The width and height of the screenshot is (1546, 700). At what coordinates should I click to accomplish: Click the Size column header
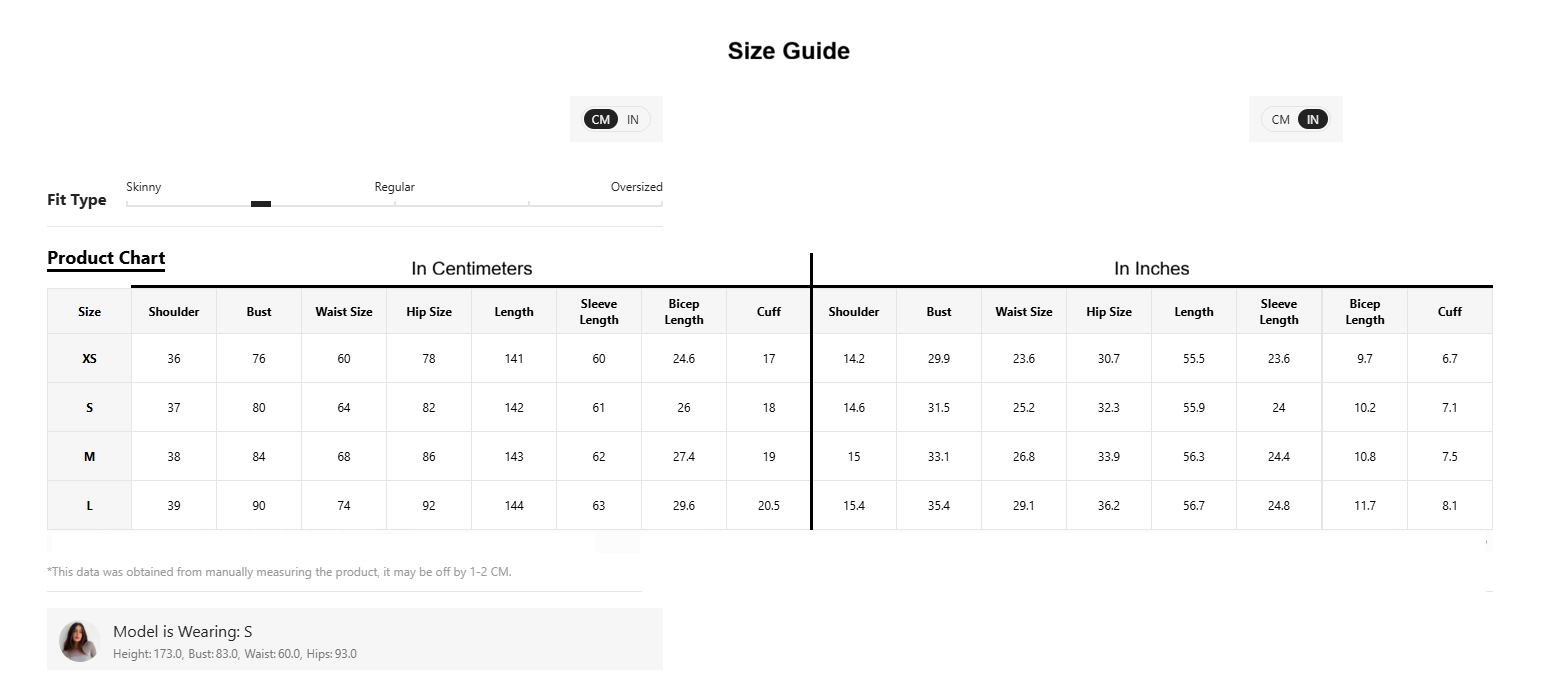[x=89, y=312]
